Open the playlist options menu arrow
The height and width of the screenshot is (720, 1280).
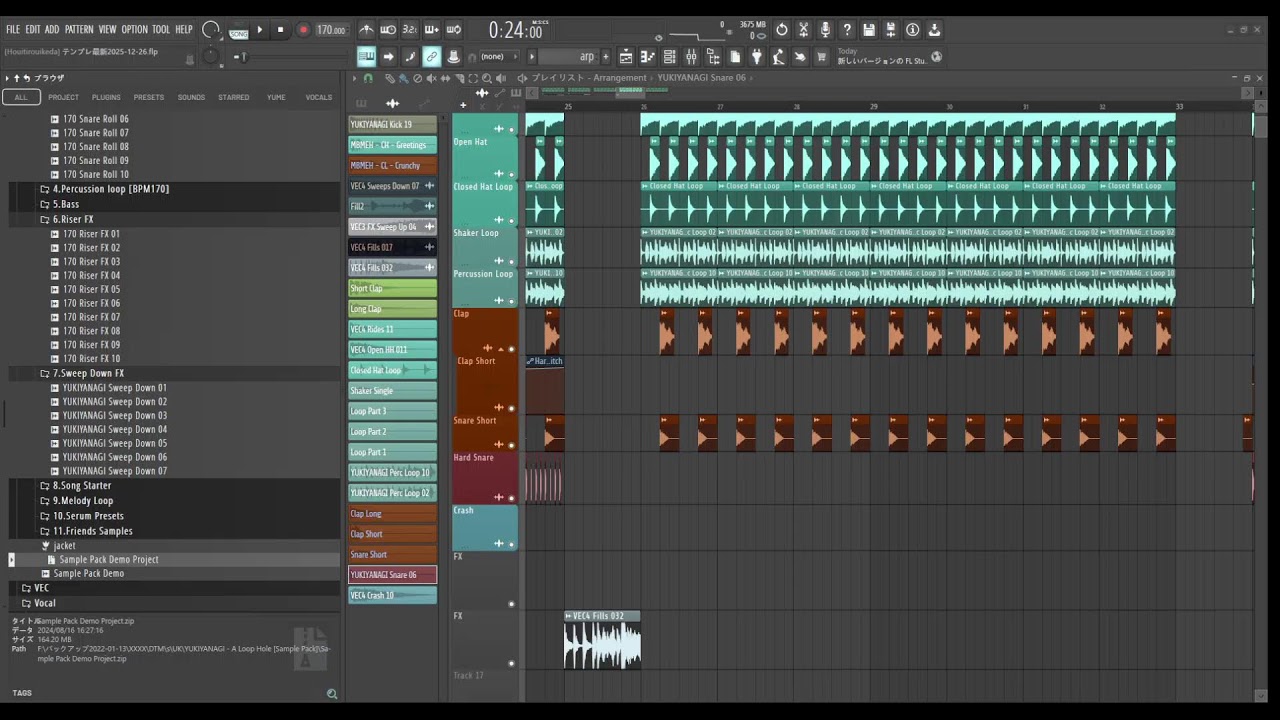[354, 78]
